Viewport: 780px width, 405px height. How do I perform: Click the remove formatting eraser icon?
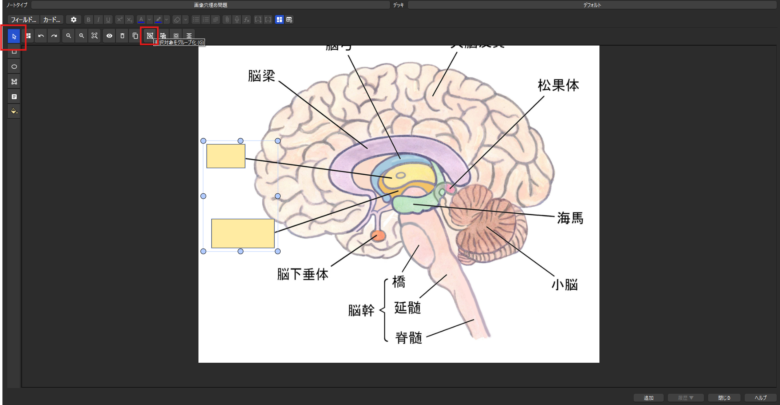pos(177,19)
